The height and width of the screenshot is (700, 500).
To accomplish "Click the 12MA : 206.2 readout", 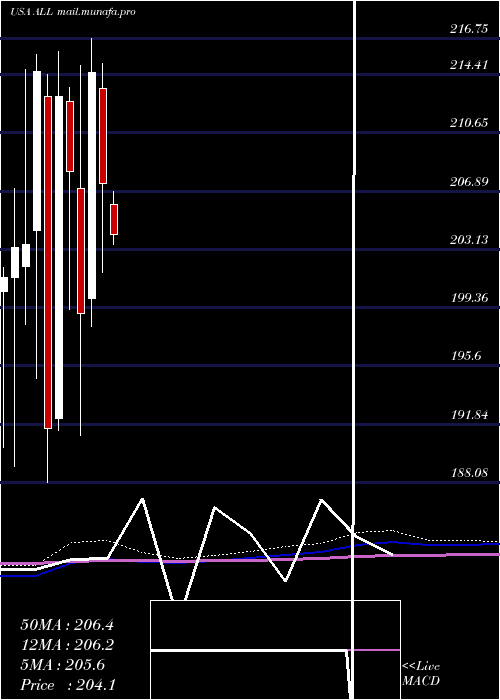I will coord(67,645).
